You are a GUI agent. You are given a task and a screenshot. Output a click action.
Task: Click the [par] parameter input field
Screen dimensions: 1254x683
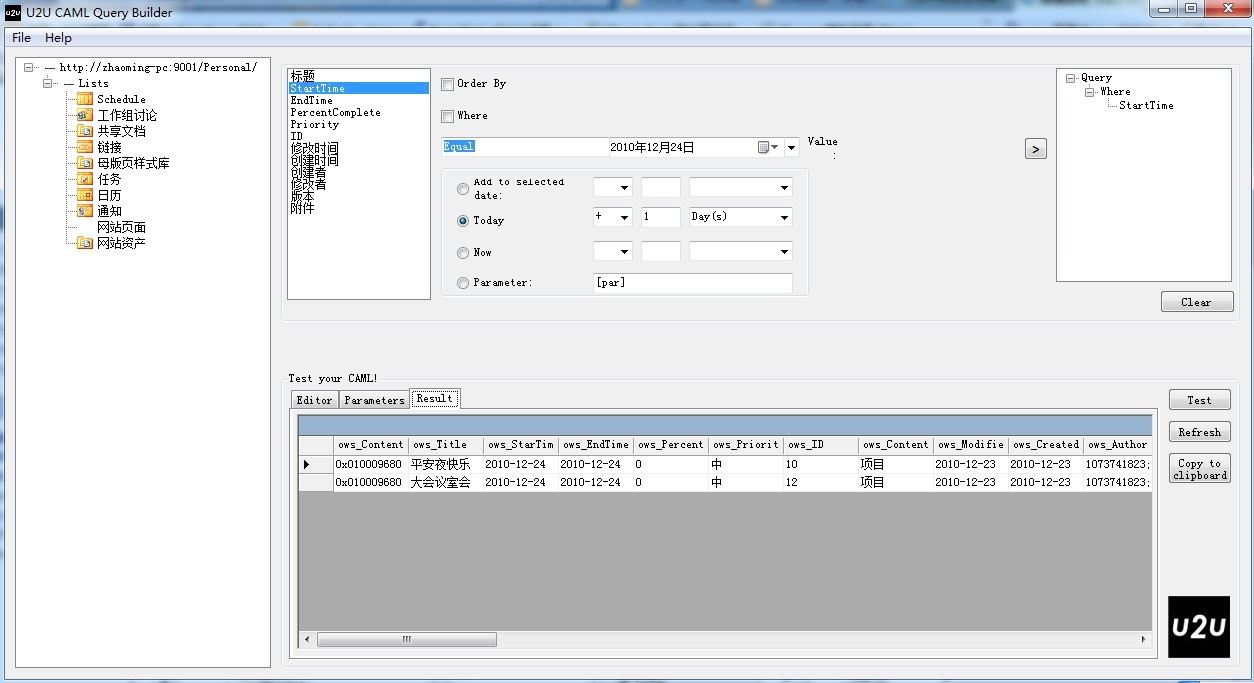click(x=692, y=283)
